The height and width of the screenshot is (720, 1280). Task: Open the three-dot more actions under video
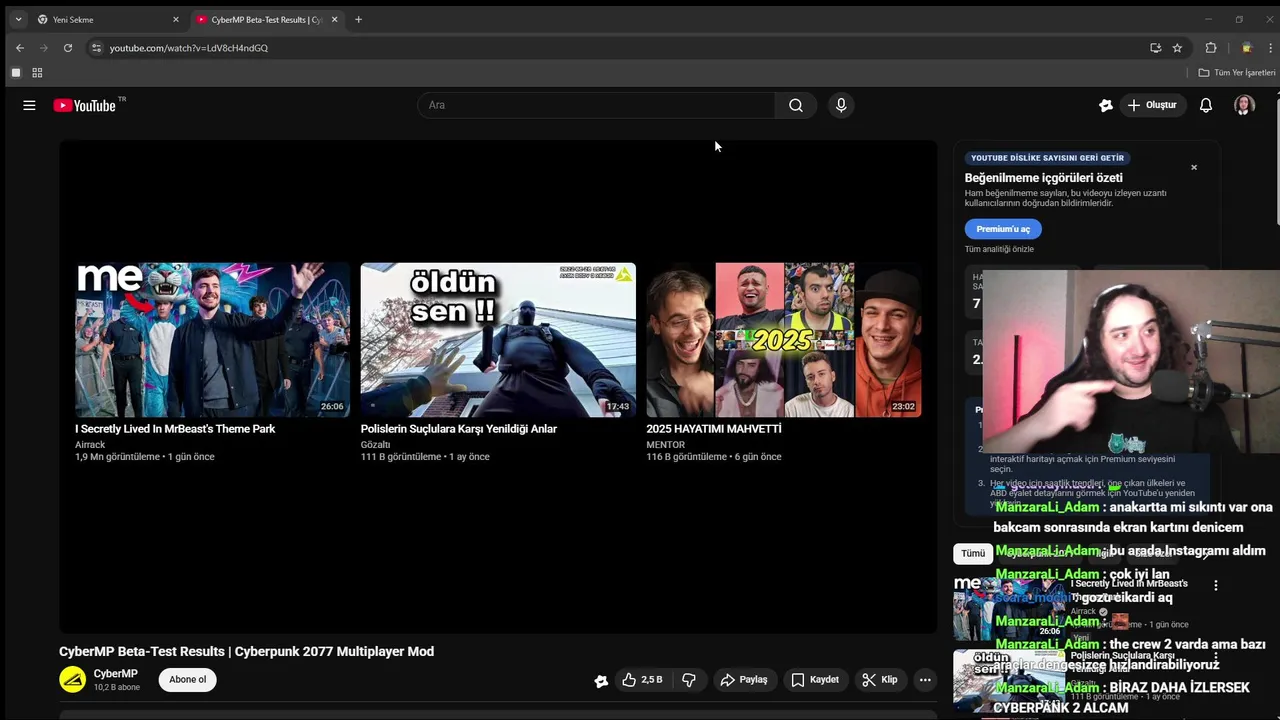point(925,680)
